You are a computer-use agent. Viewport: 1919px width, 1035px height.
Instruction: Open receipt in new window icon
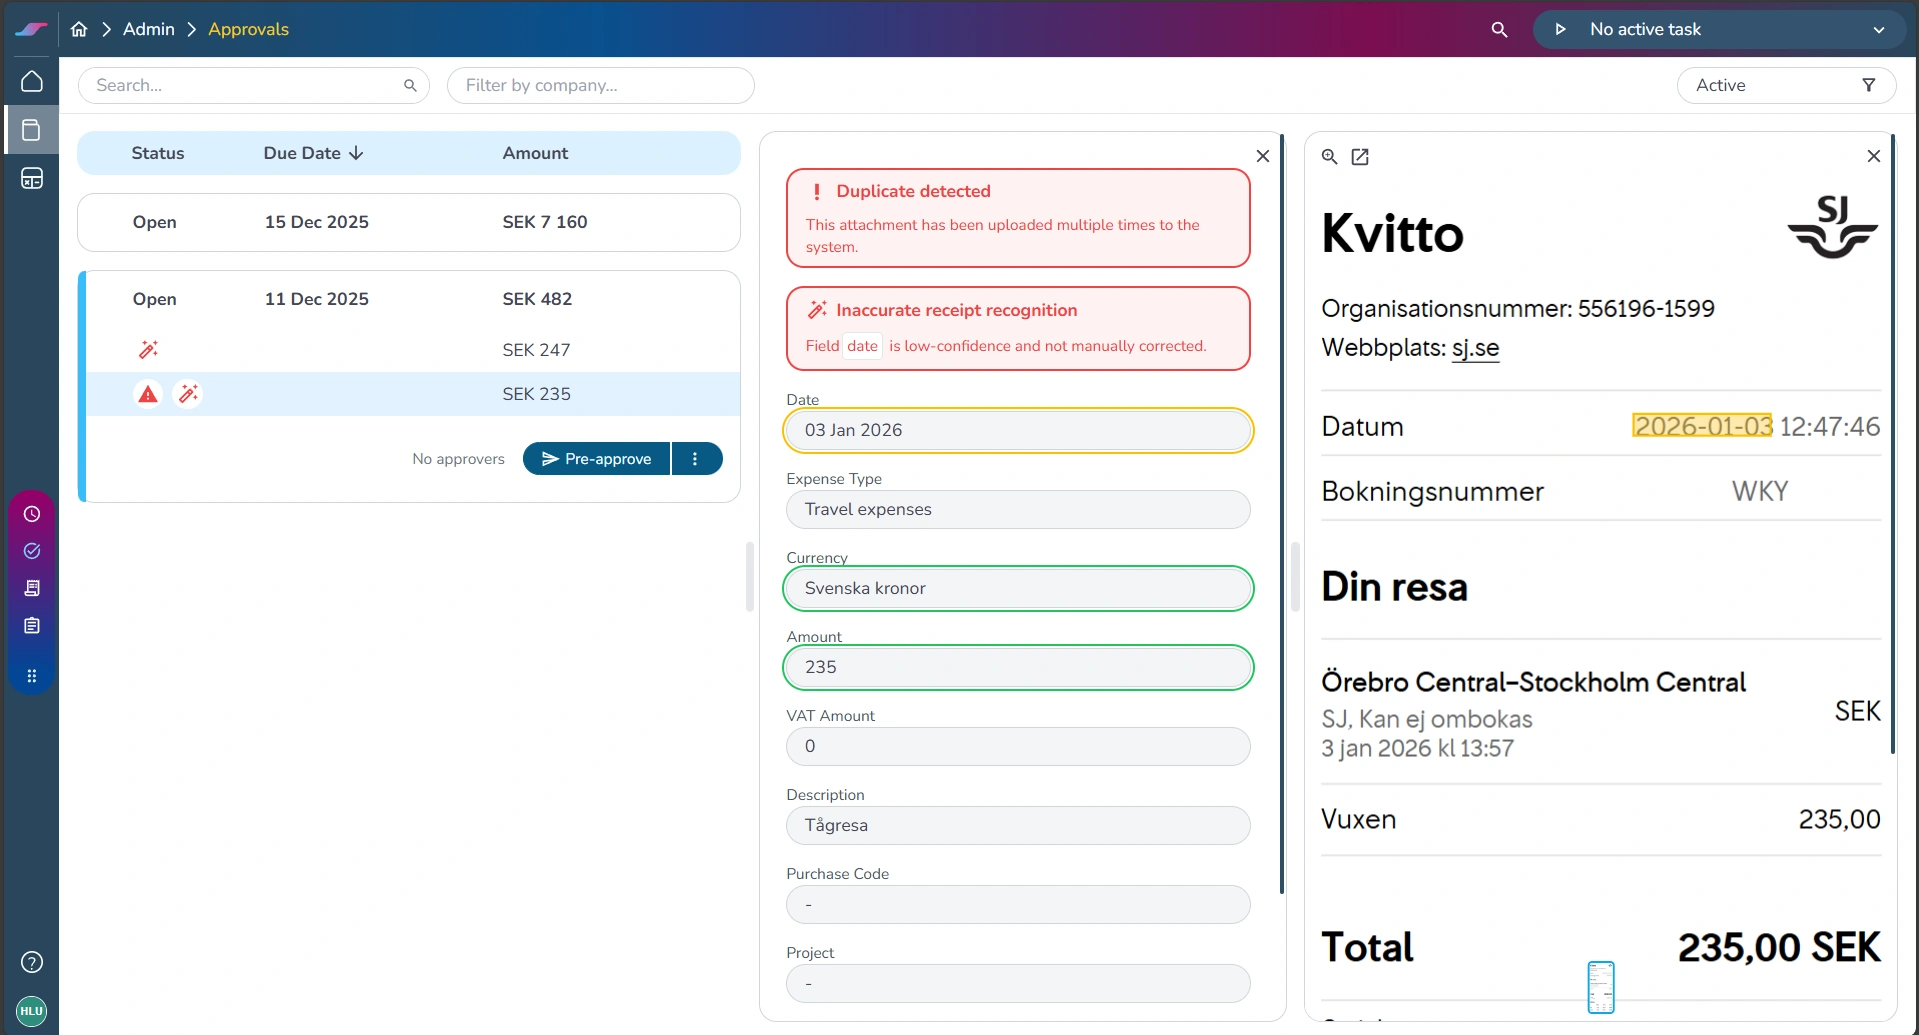[1360, 156]
